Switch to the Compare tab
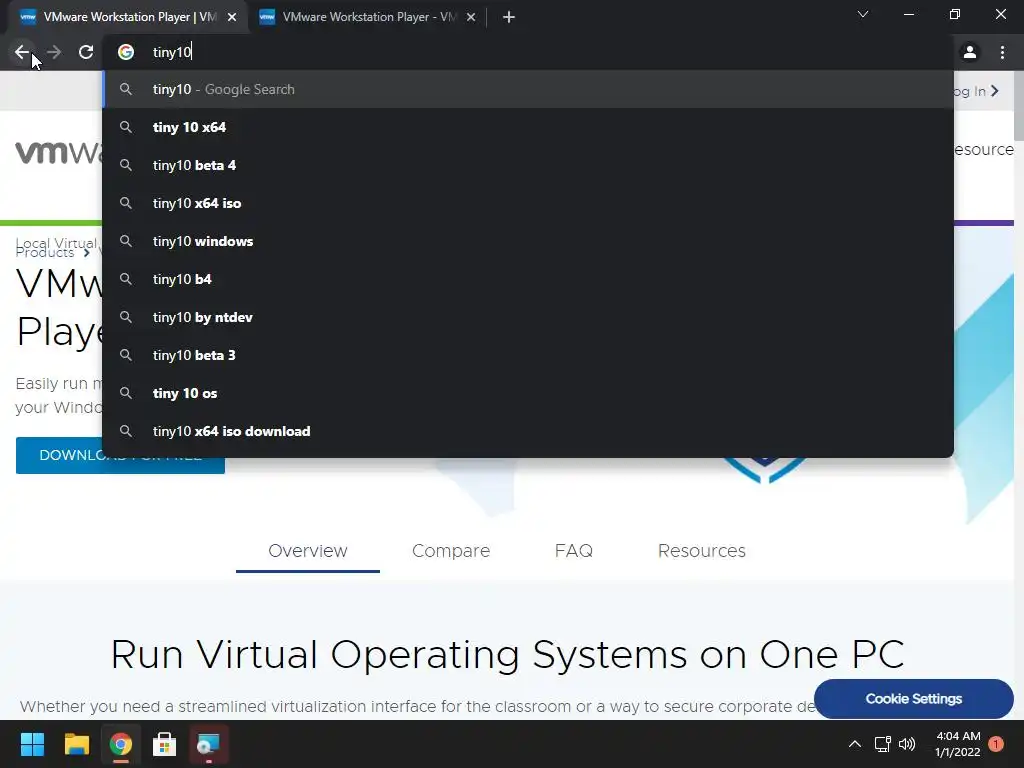 click(451, 551)
